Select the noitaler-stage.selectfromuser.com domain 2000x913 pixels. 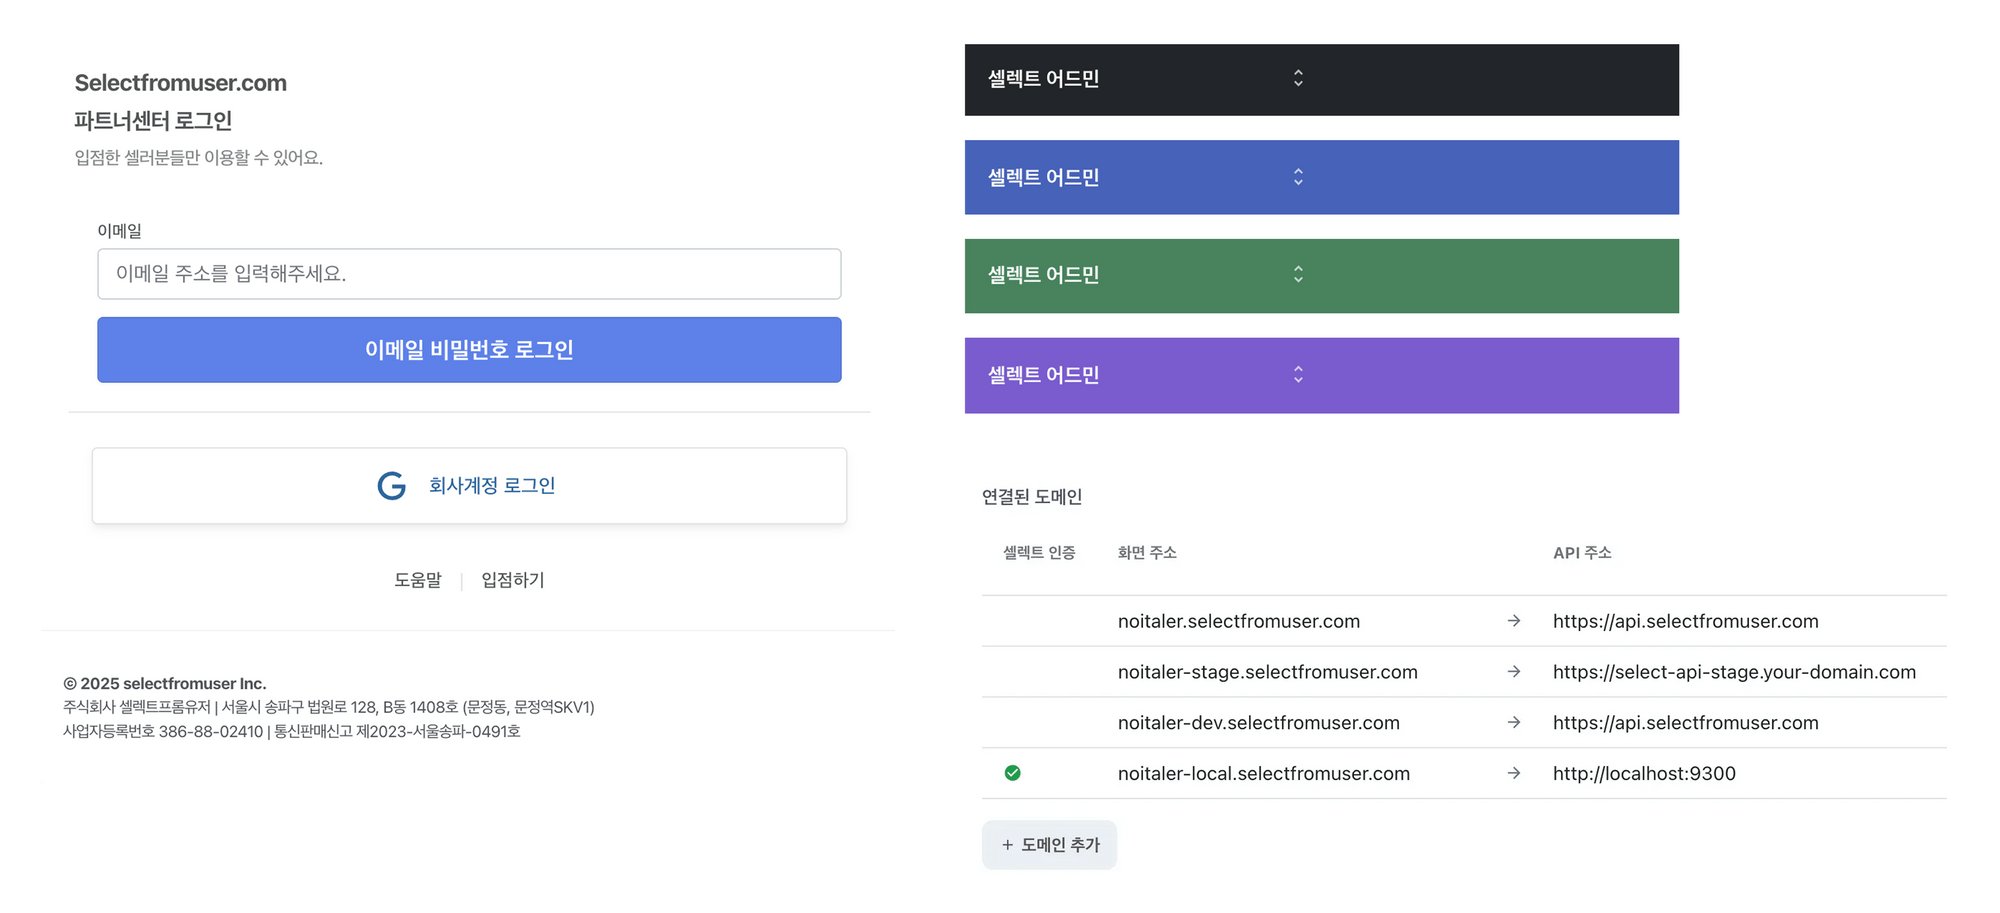1267,672
